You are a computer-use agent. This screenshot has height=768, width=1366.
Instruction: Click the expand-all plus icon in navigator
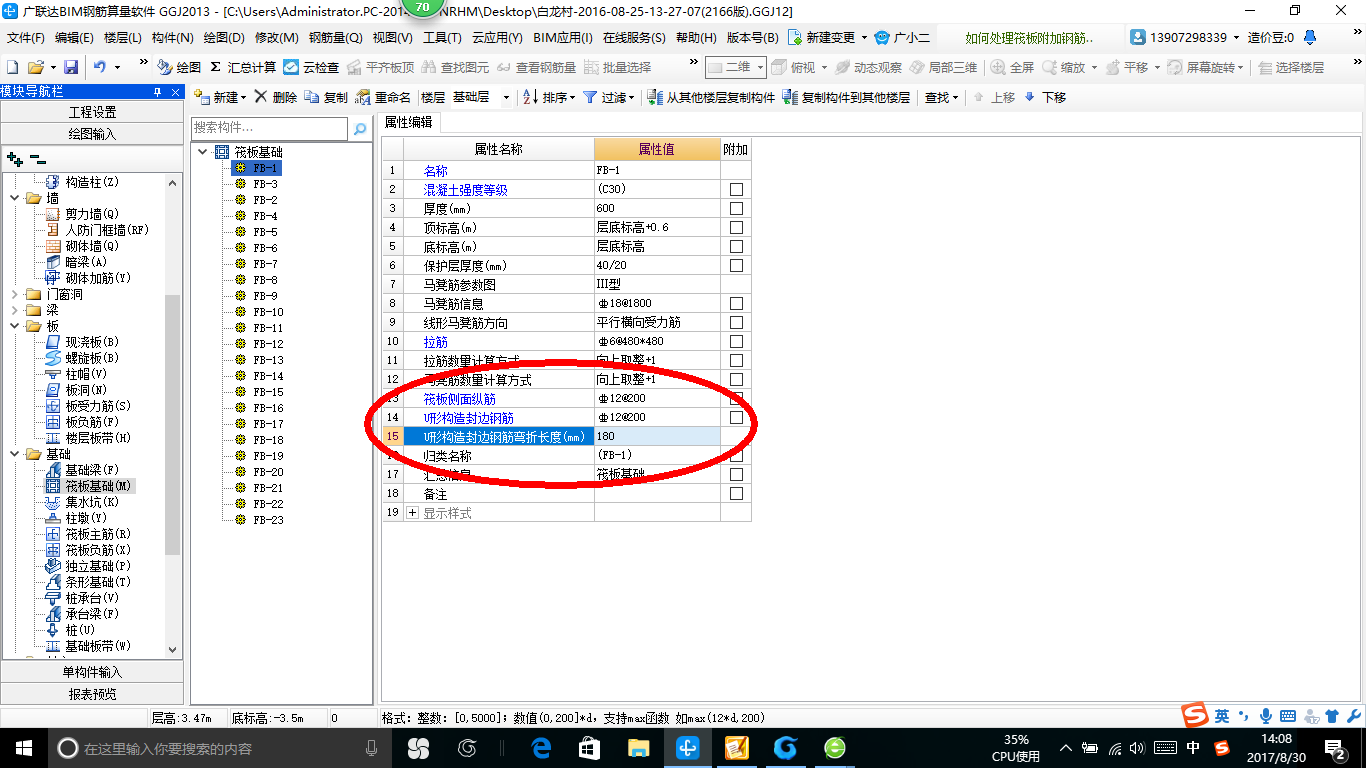(x=14, y=159)
